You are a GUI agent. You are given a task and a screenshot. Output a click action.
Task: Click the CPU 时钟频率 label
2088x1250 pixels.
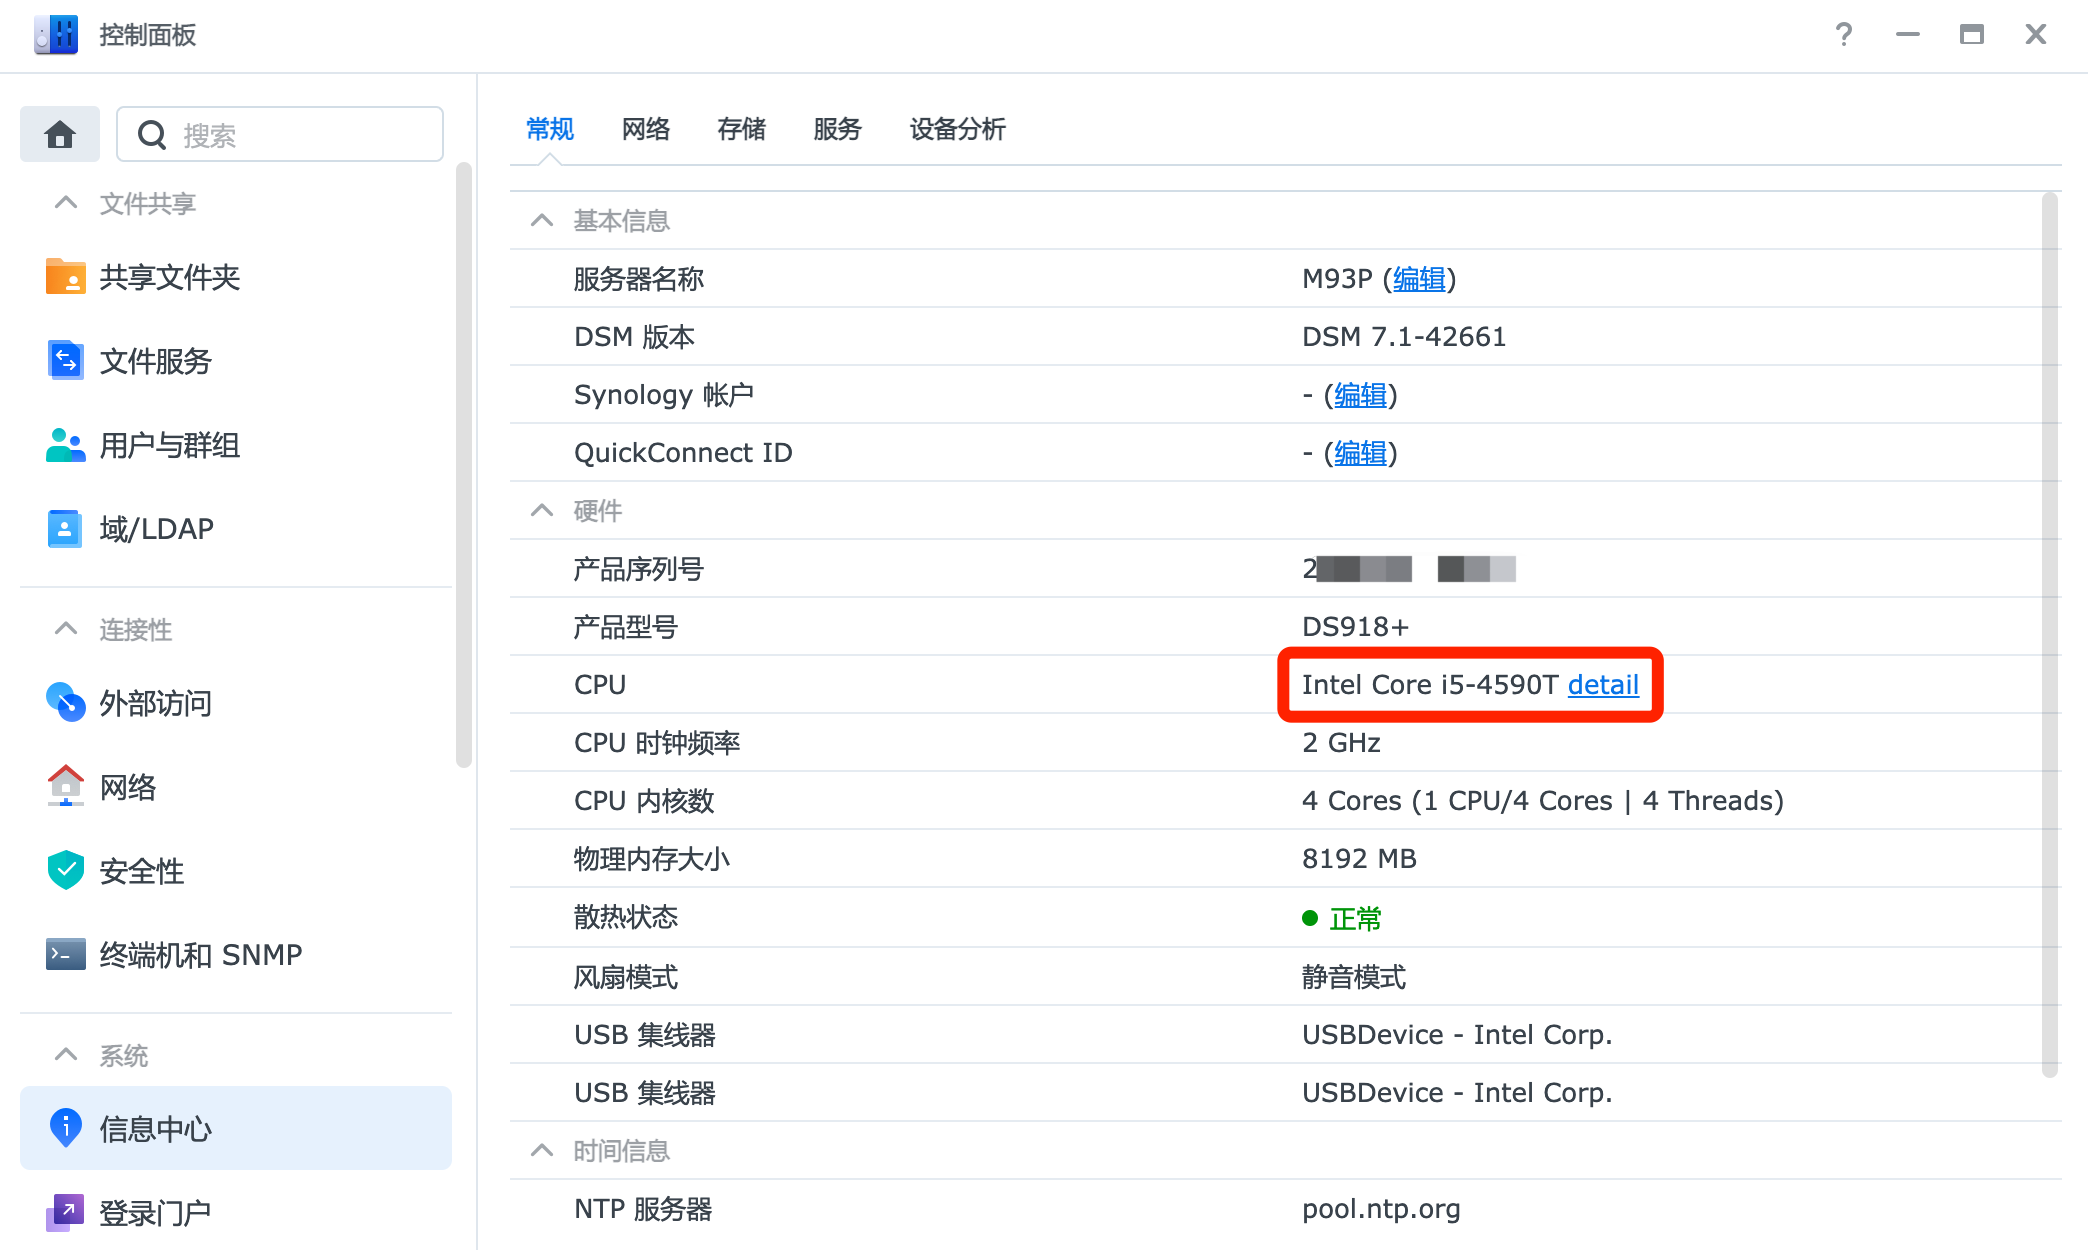(x=657, y=743)
